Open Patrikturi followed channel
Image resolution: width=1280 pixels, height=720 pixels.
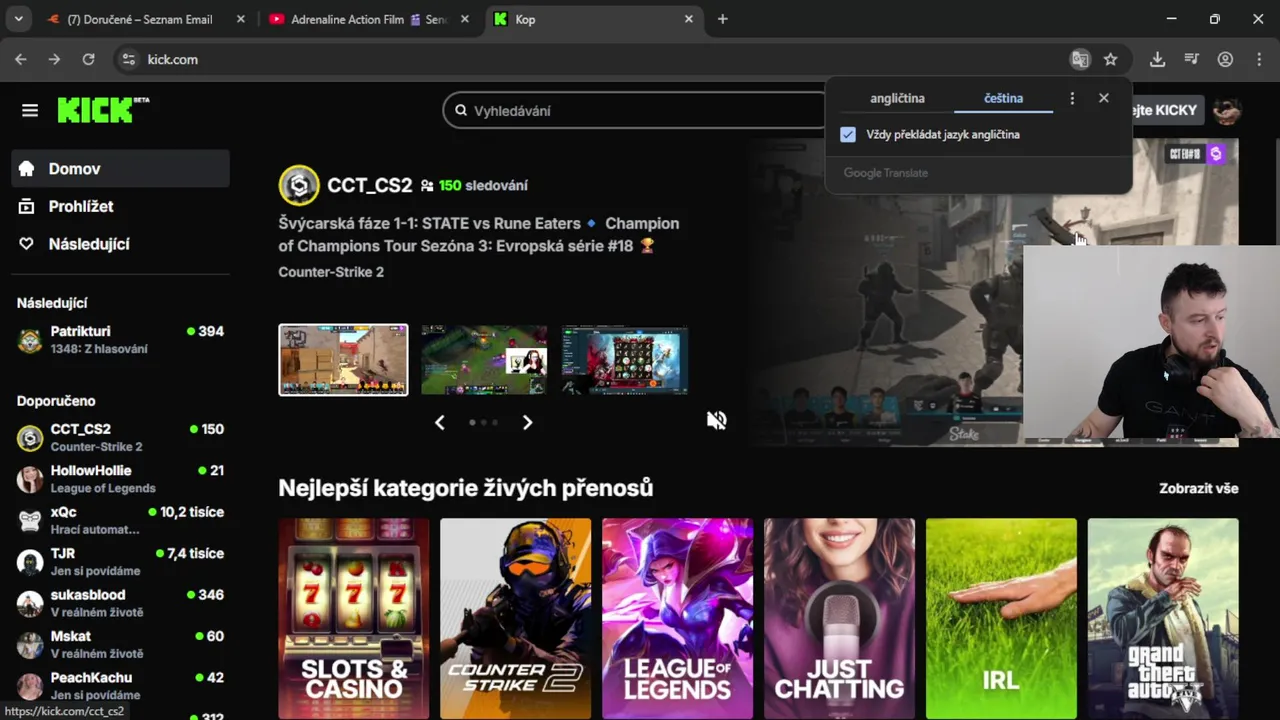point(121,340)
